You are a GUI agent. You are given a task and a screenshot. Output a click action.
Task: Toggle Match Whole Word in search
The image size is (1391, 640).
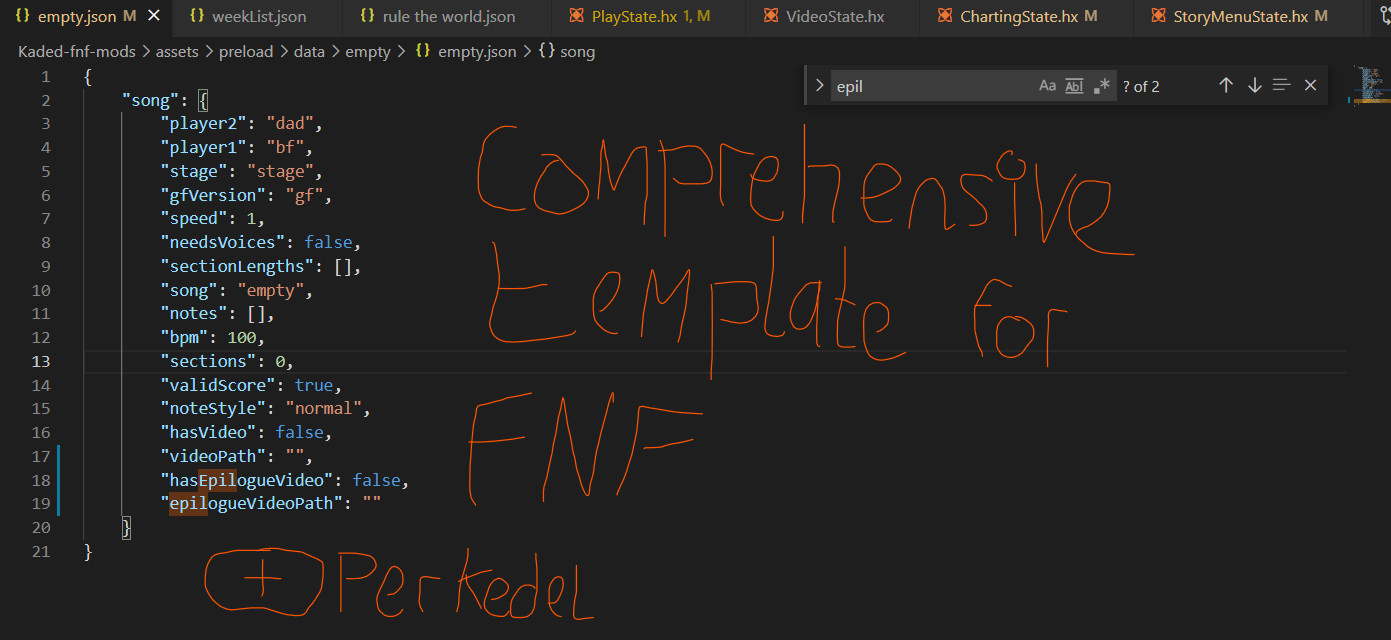(1073, 86)
